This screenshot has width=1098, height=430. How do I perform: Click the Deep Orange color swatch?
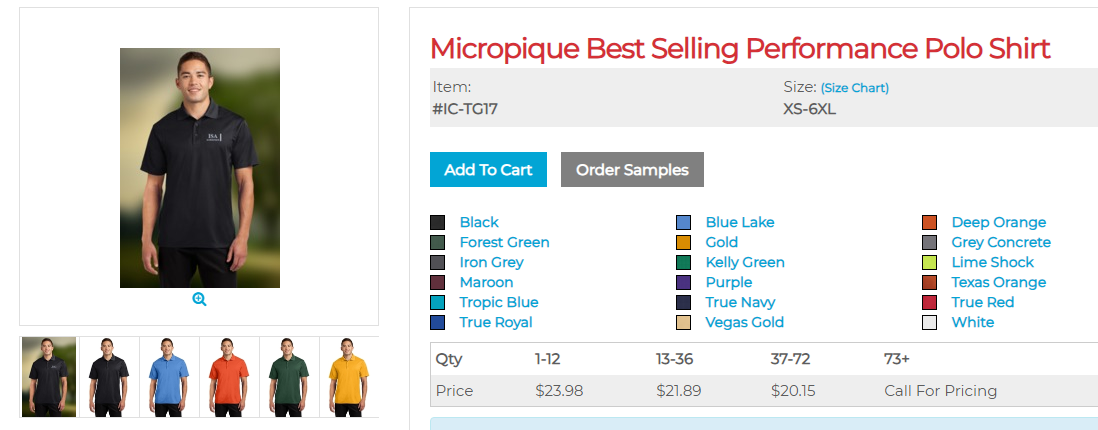click(930, 222)
